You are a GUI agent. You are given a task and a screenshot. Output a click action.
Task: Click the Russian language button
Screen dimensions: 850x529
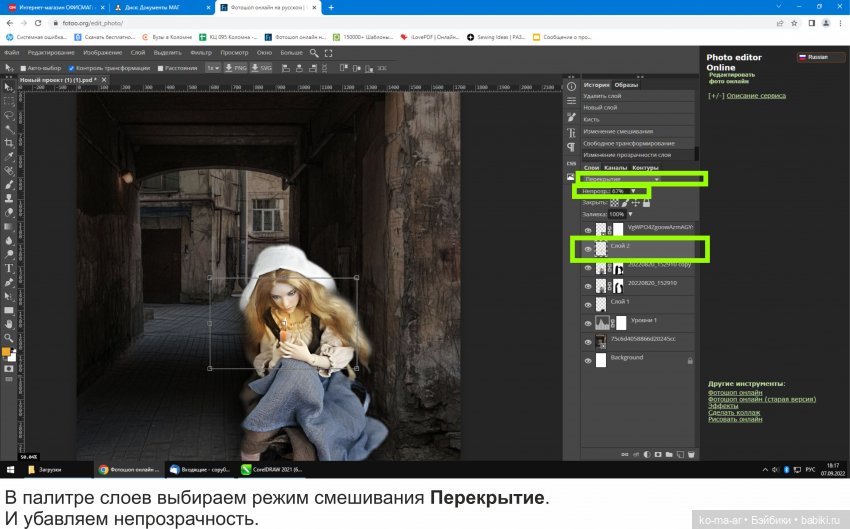coord(820,57)
